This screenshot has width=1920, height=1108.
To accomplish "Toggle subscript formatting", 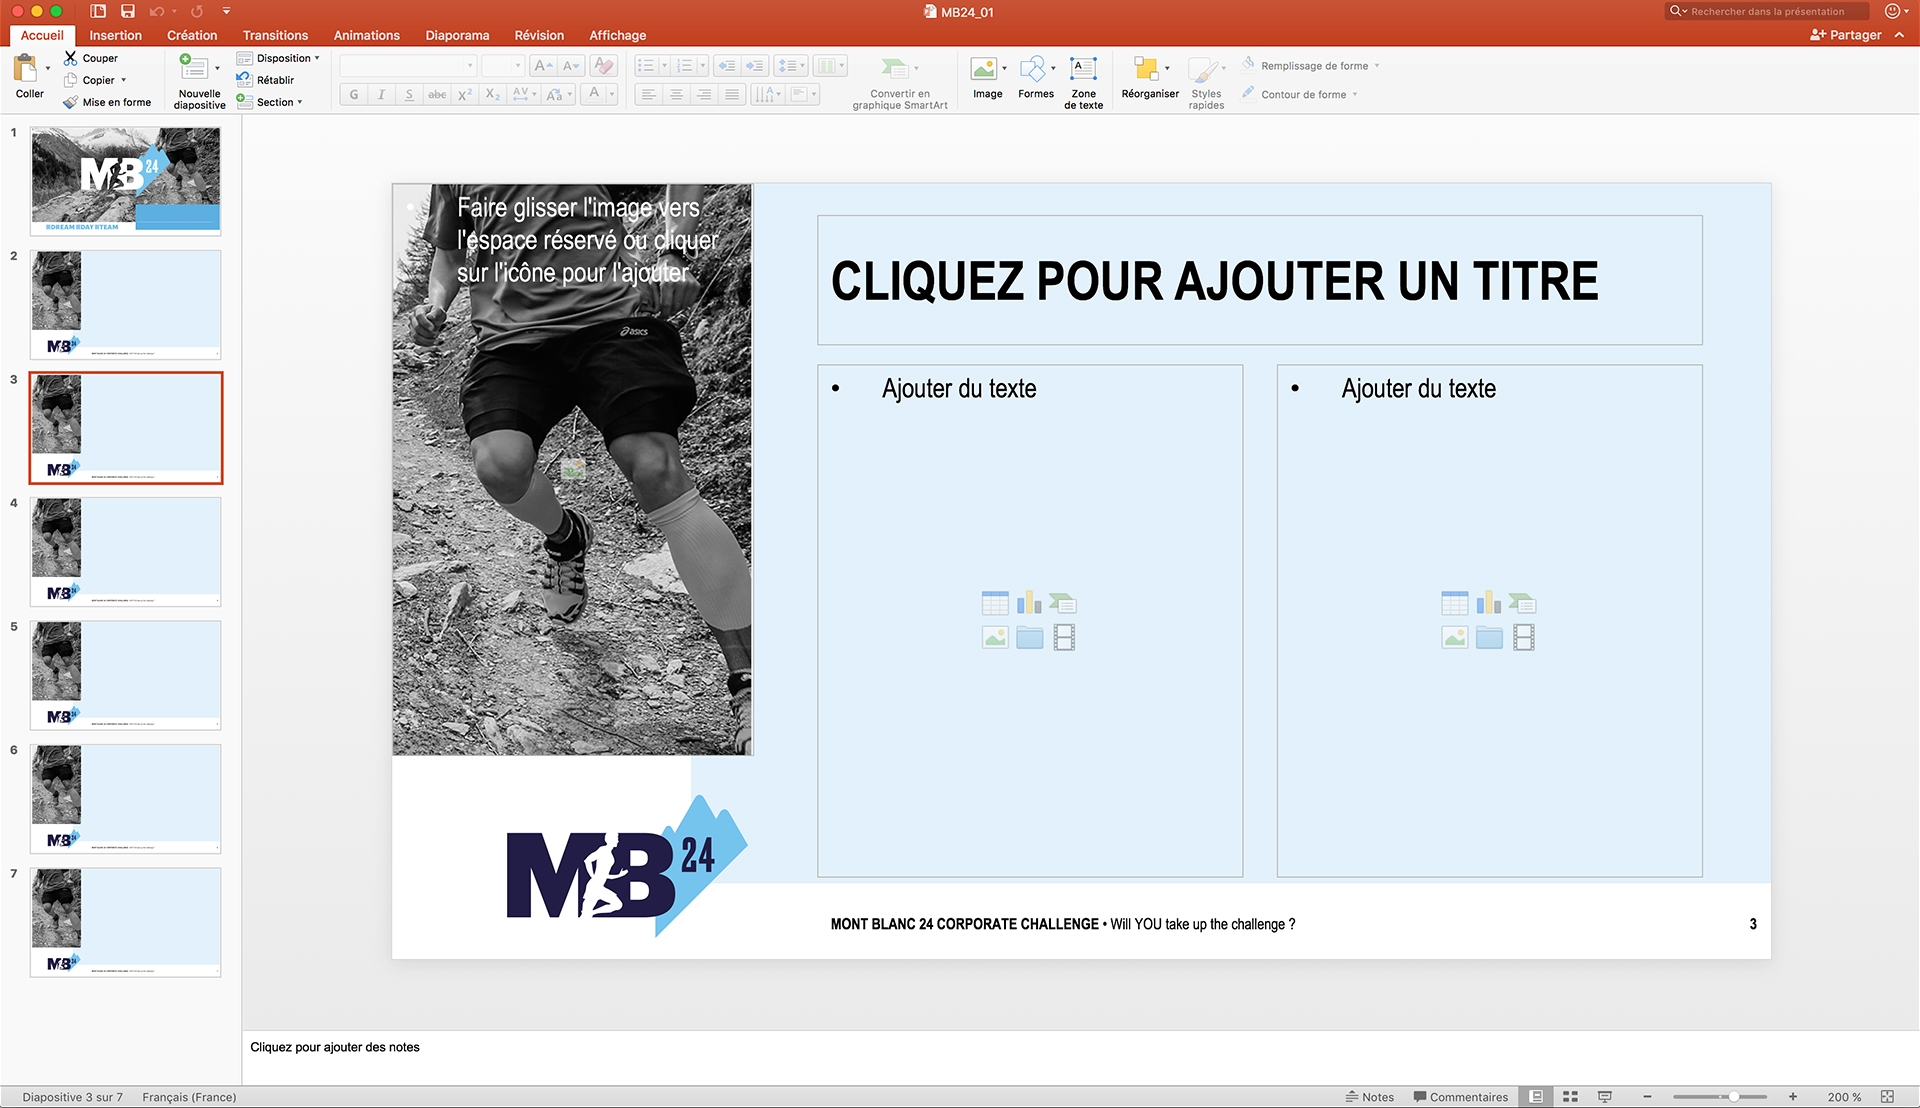I will pyautogui.click(x=493, y=94).
